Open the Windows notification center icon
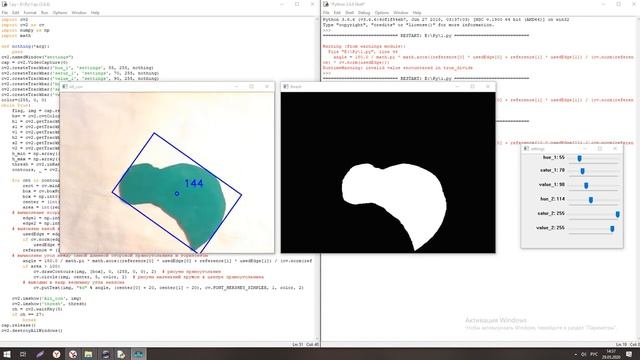Viewport: 640px width, 360px height. (629, 354)
